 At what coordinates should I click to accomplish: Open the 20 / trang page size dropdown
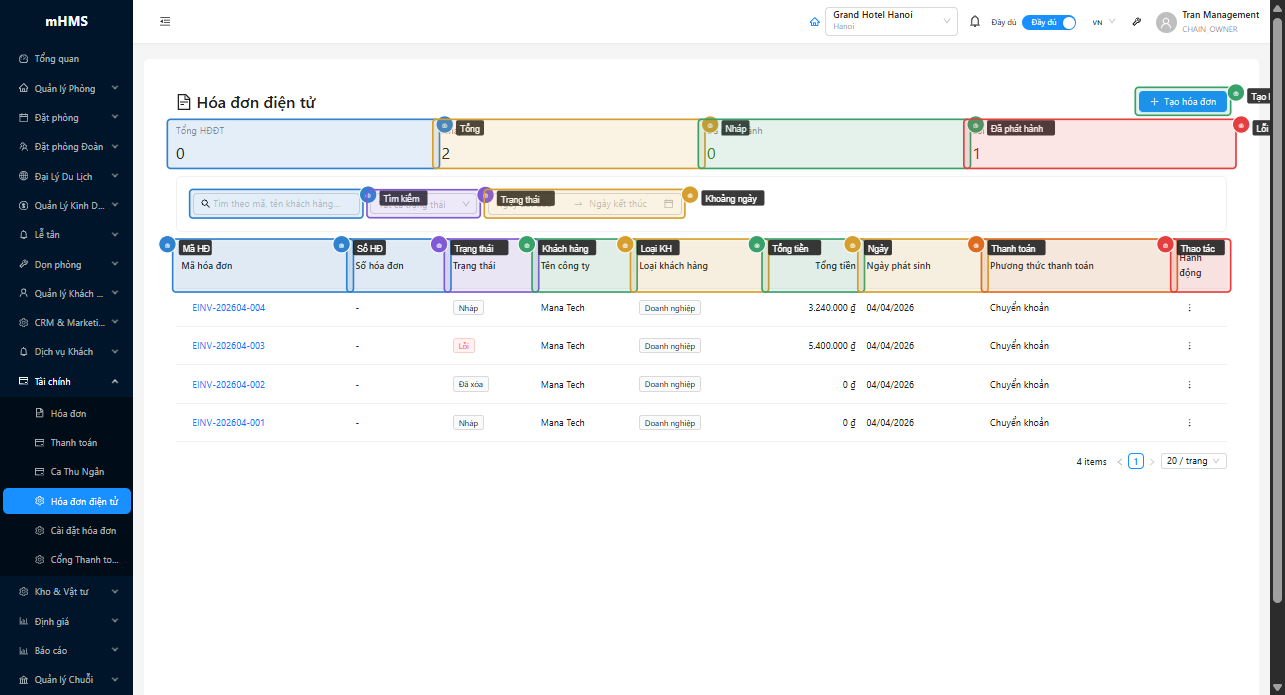pyautogui.click(x=1193, y=461)
